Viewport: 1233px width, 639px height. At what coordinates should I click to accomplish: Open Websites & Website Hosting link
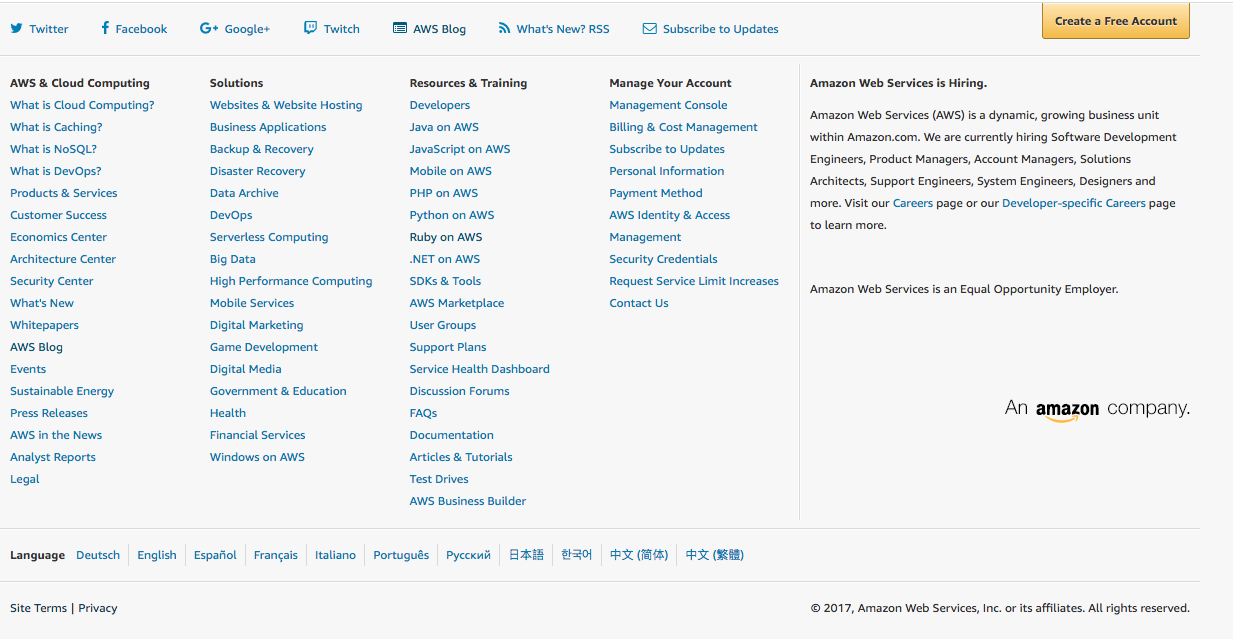pyautogui.click(x=286, y=105)
